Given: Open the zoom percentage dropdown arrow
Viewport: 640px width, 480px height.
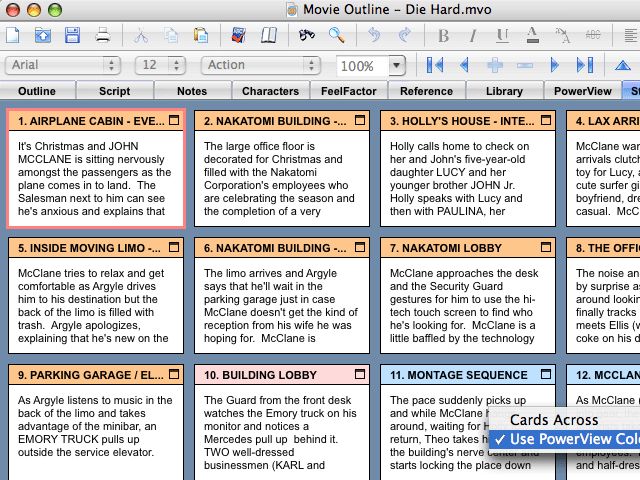Looking at the screenshot, I should [396, 65].
